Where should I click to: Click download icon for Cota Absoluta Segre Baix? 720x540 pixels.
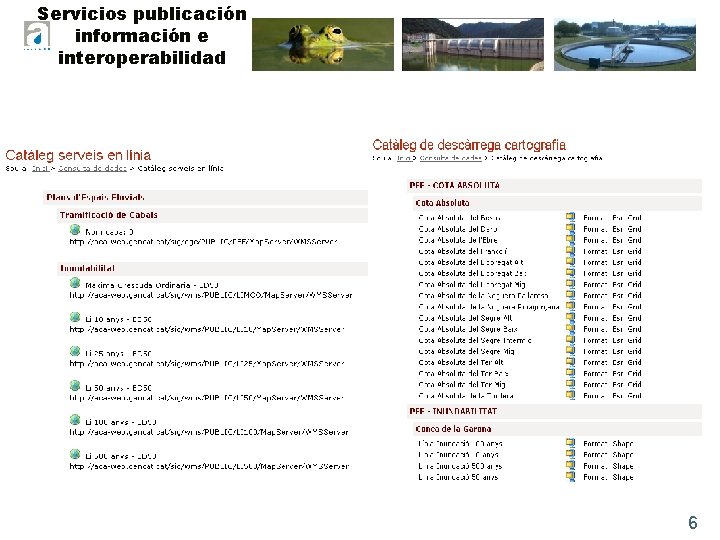(570, 328)
